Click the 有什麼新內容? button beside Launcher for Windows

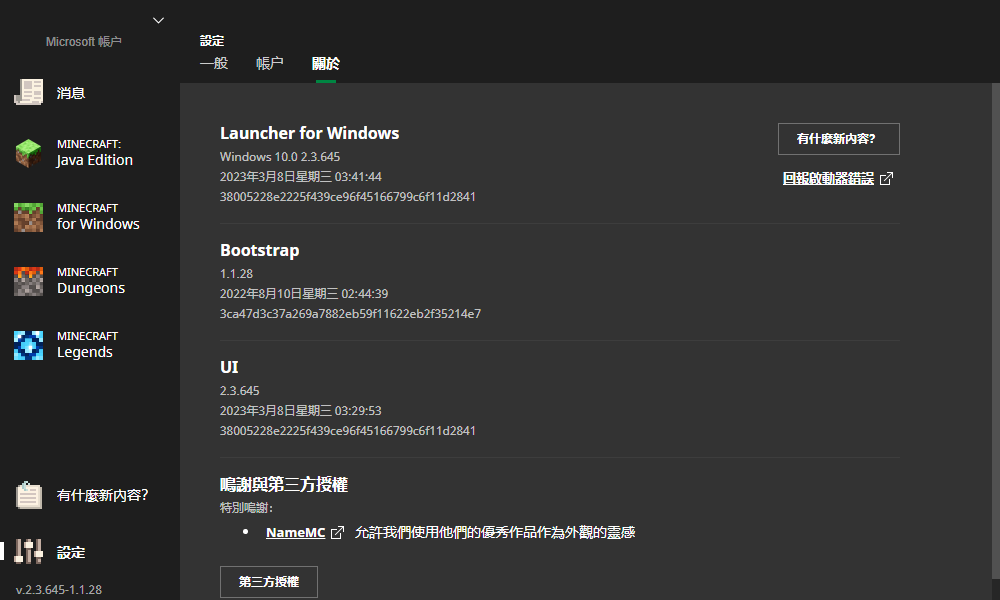coord(839,139)
